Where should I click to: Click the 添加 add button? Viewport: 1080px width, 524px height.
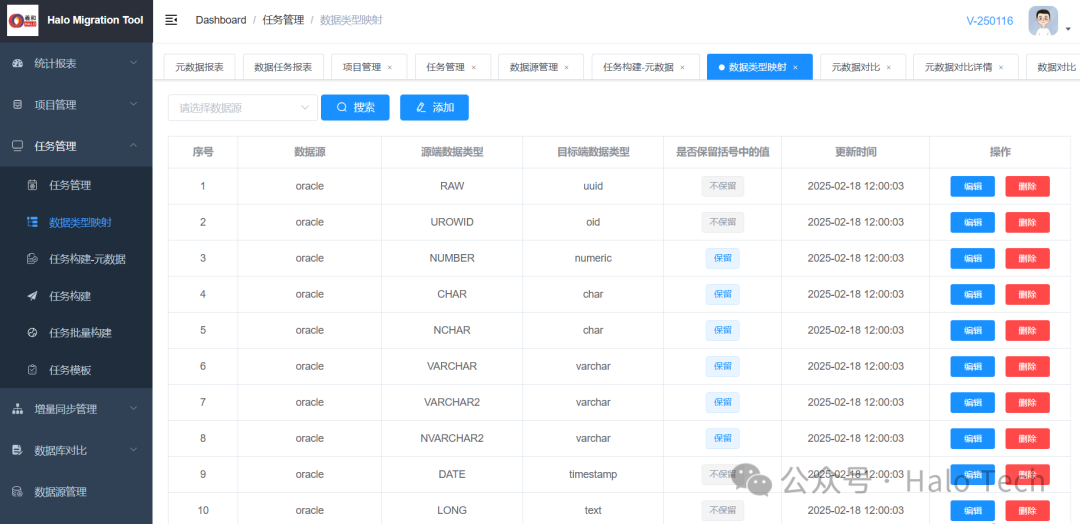point(435,107)
